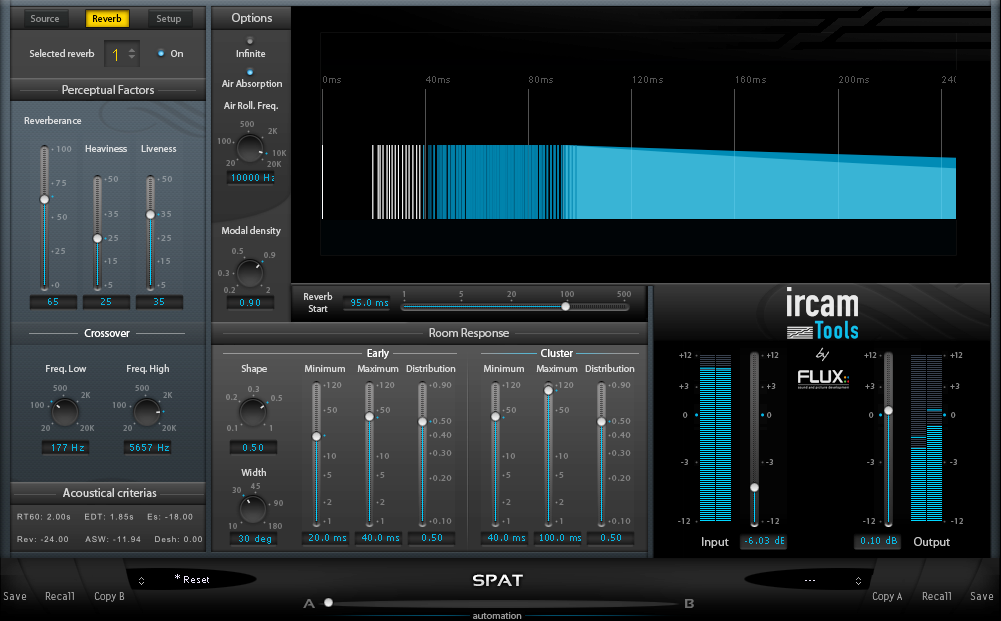The image size is (1001, 621).
Task: Switch to the Source tab
Action: click(45, 19)
